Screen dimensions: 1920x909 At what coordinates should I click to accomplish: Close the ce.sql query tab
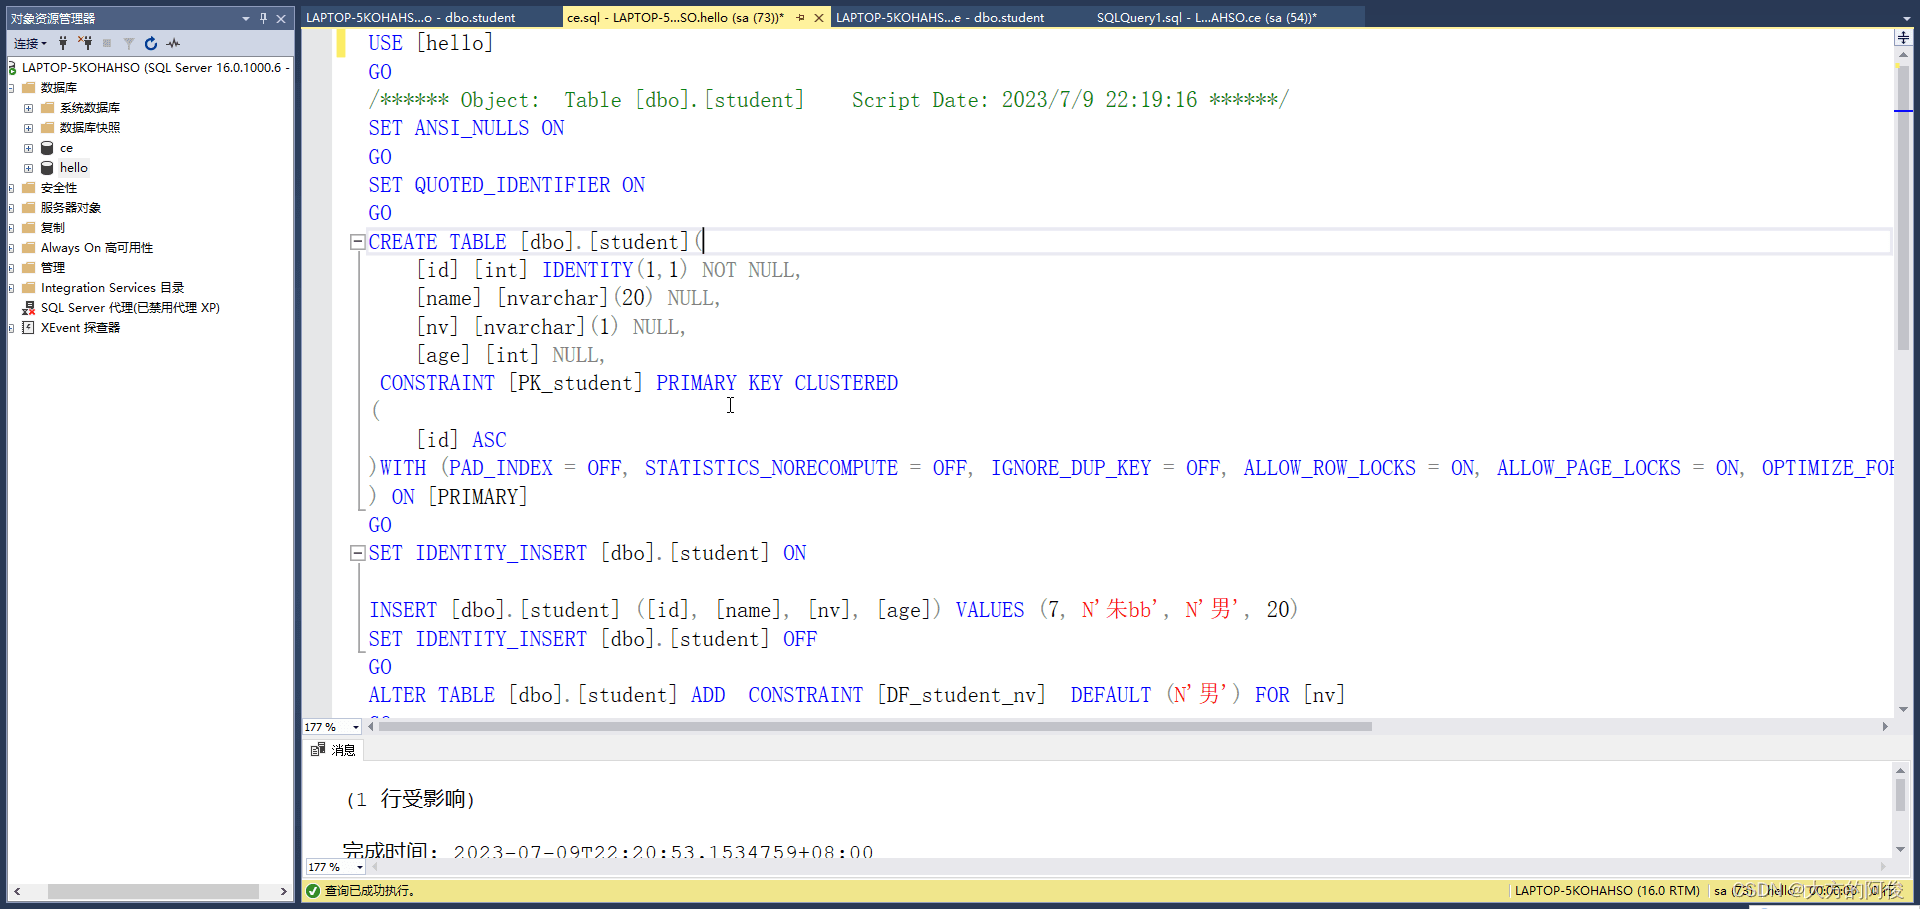click(819, 18)
